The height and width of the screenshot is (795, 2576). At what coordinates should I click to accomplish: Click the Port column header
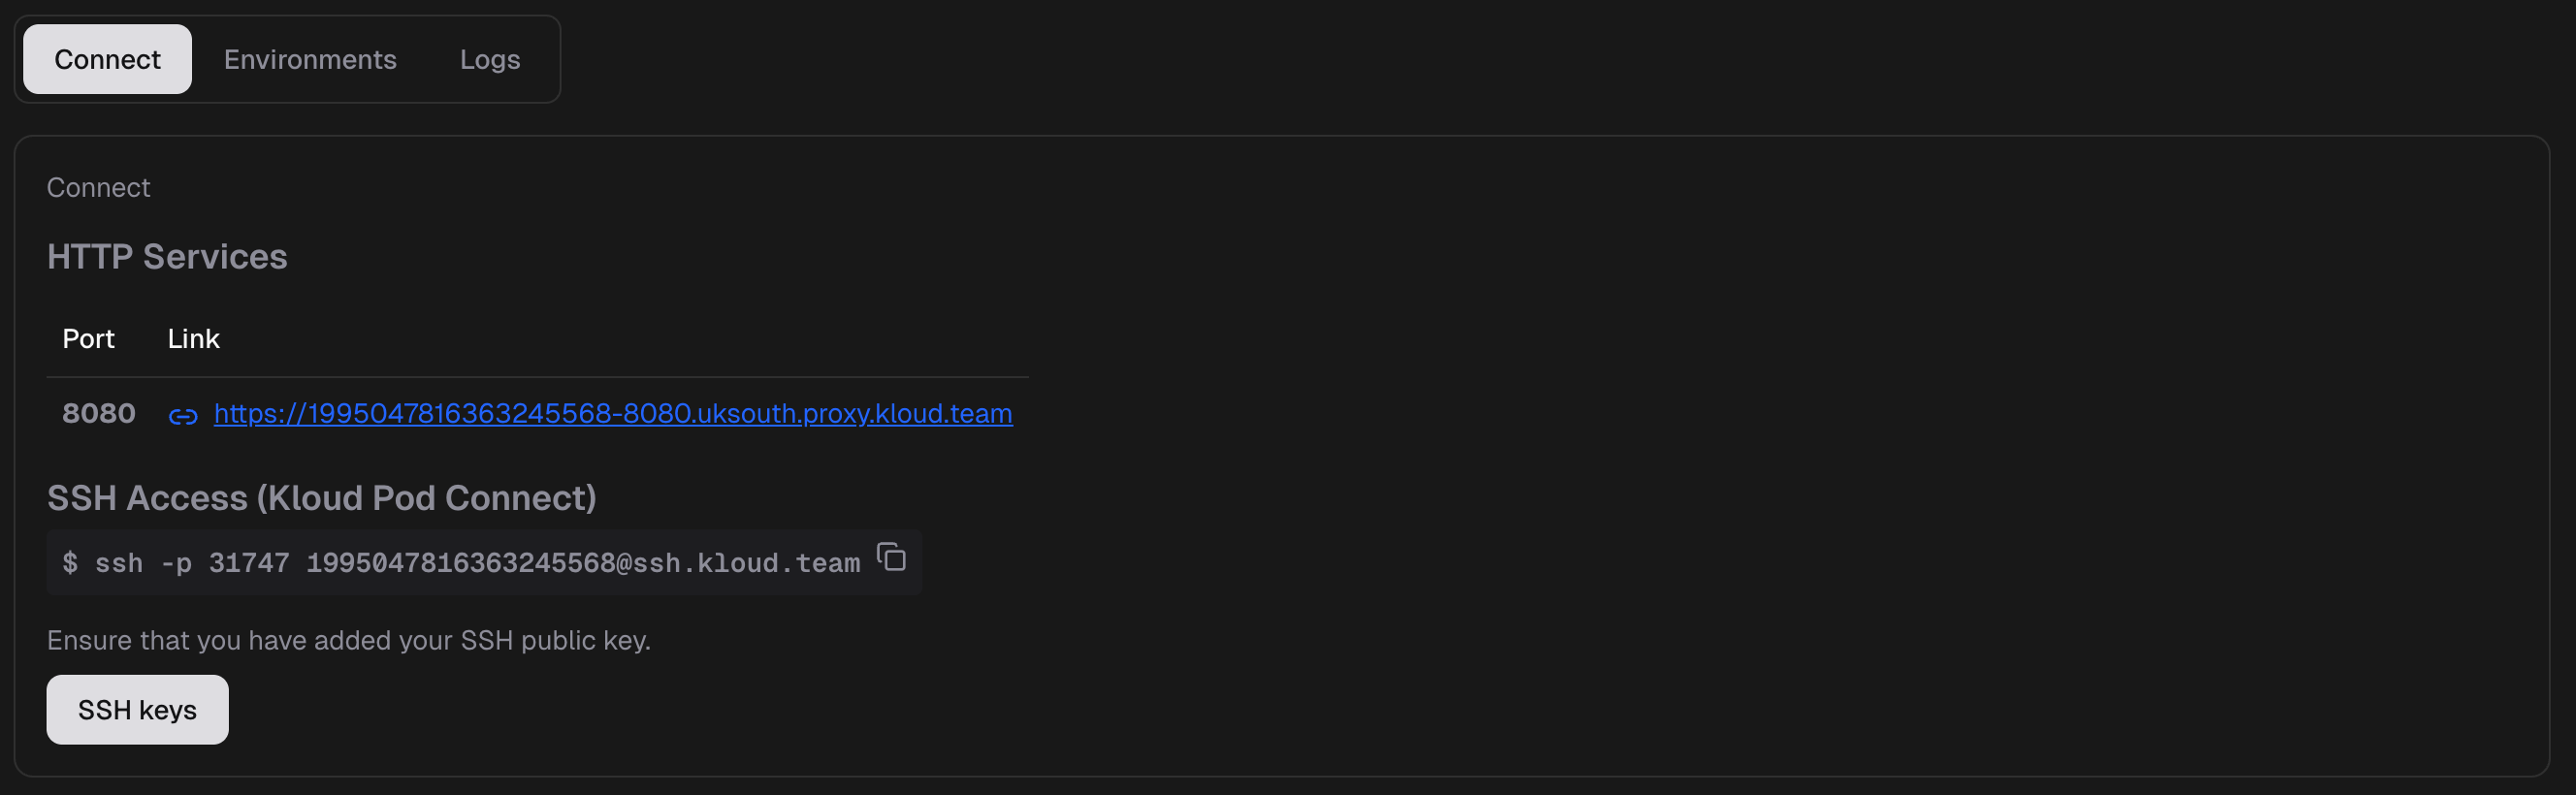point(88,339)
